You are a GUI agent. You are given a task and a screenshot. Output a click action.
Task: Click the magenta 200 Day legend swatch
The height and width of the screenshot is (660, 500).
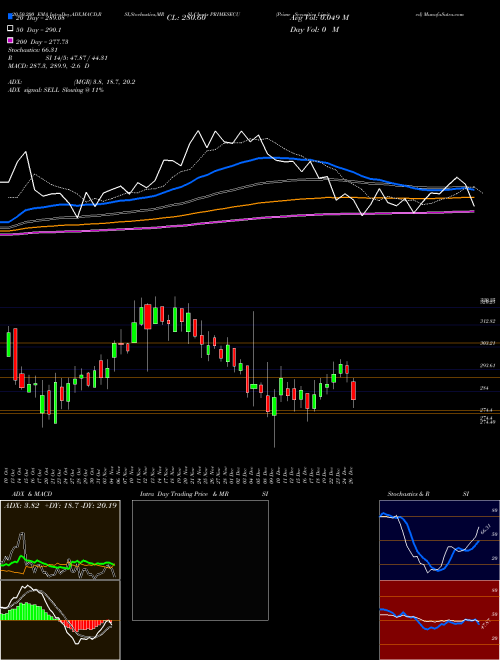(10, 41)
